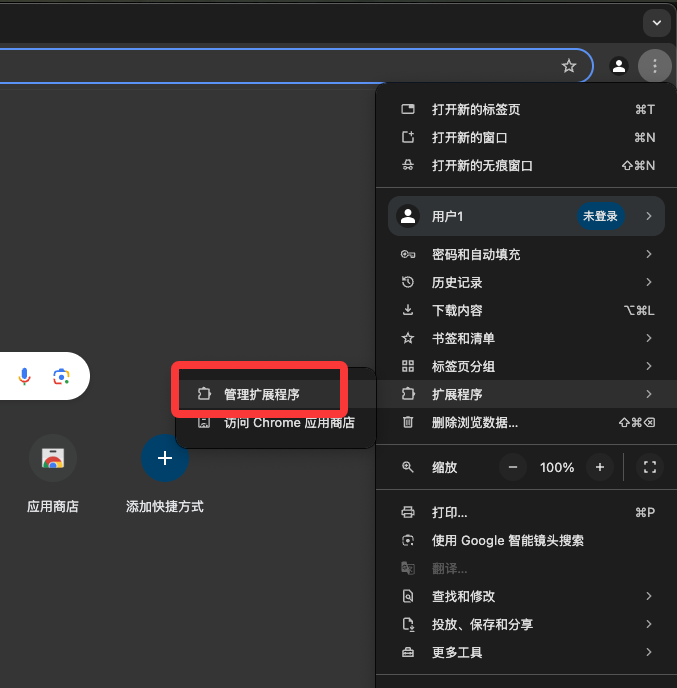Click the user avatar in 用户1 row
The height and width of the screenshot is (688, 677).
click(x=408, y=216)
